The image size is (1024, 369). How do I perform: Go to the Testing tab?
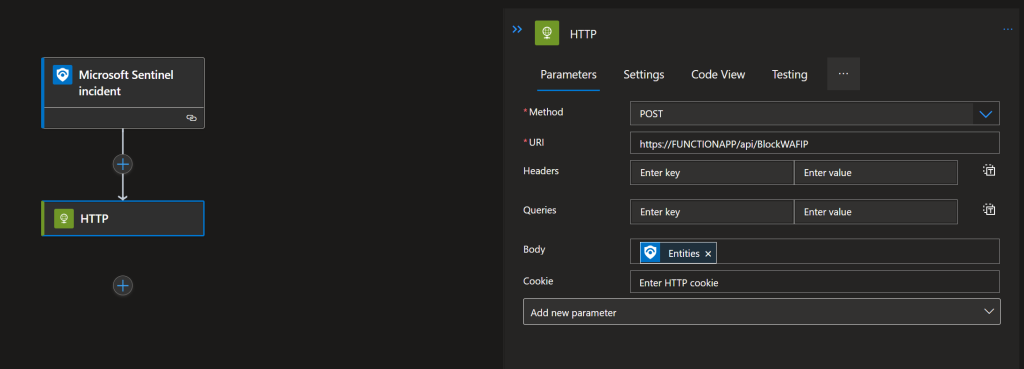click(790, 74)
